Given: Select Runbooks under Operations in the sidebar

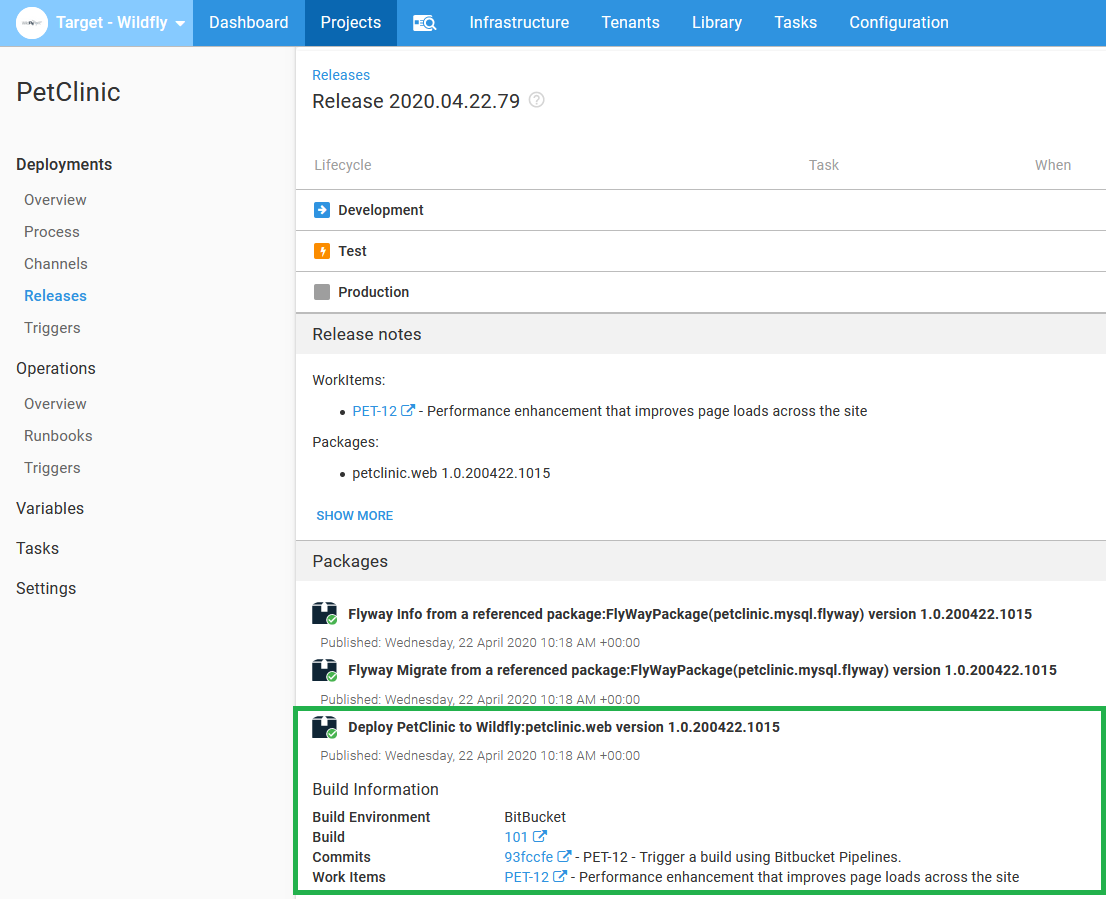Looking at the screenshot, I should tap(57, 435).
